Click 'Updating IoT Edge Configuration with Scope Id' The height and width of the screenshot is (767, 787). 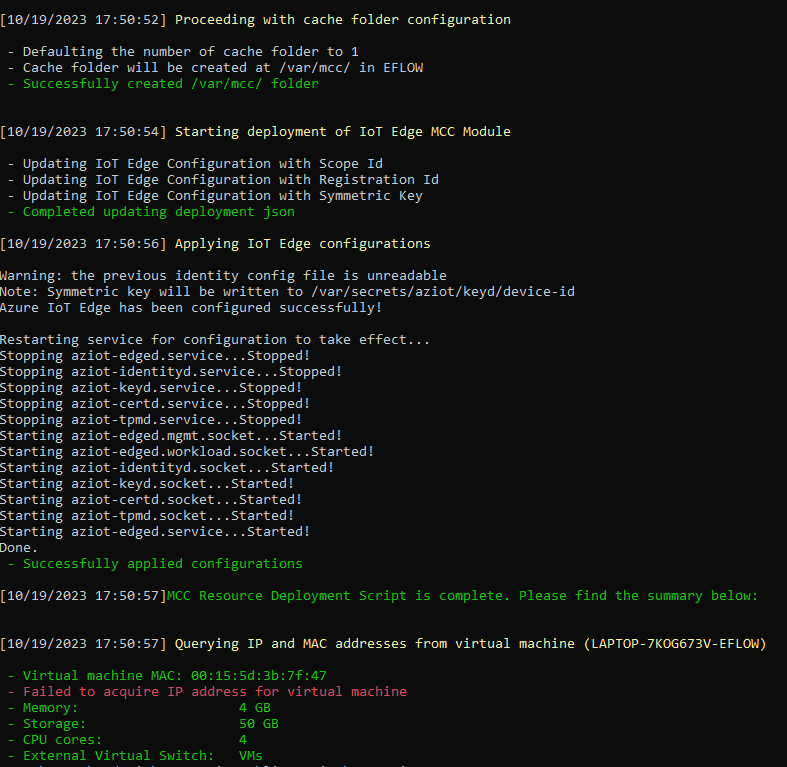[x=203, y=164]
